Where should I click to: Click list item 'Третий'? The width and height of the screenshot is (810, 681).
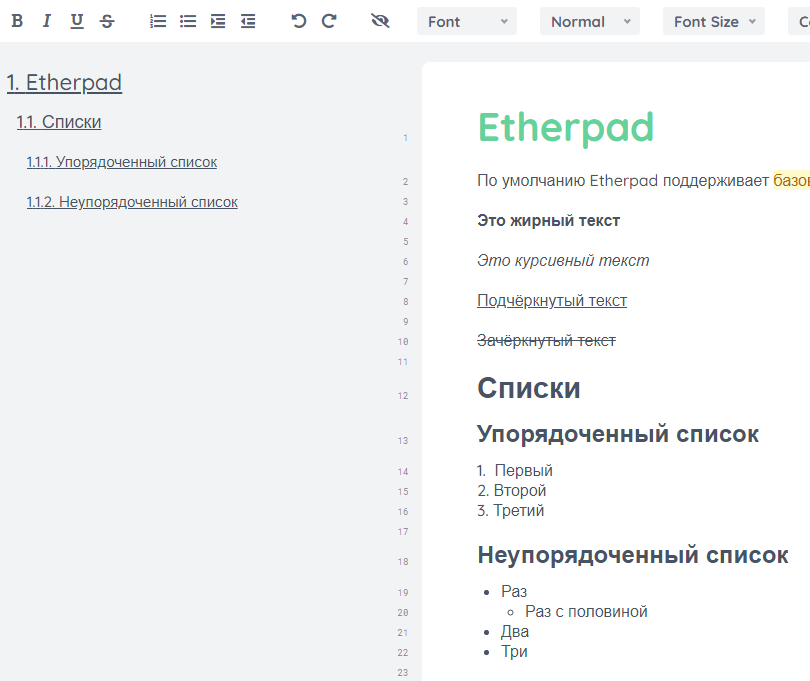(519, 511)
